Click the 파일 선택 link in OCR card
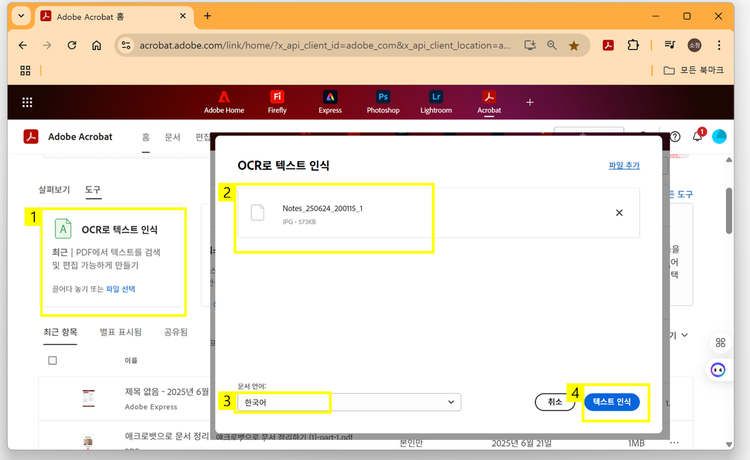The height and width of the screenshot is (460, 750). point(121,289)
